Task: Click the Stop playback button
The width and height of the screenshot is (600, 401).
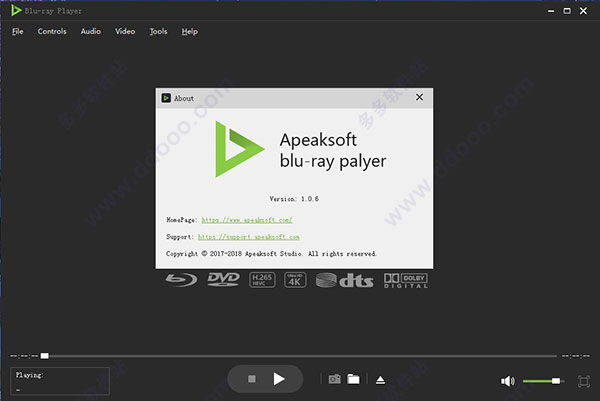Action: [x=252, y=379]
